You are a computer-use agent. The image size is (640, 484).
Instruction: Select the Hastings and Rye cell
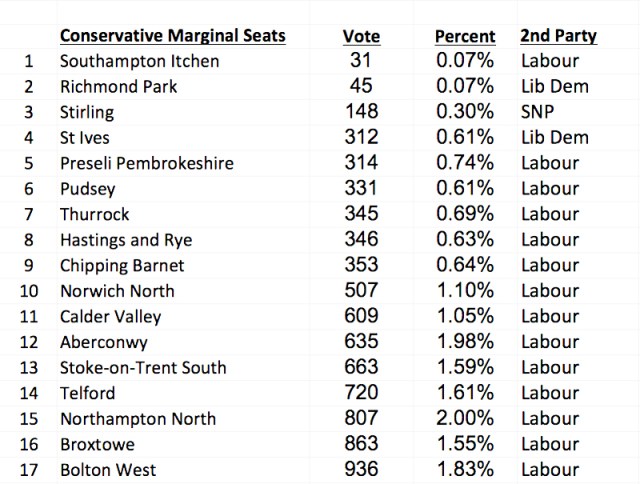click(x=126, y=240)
